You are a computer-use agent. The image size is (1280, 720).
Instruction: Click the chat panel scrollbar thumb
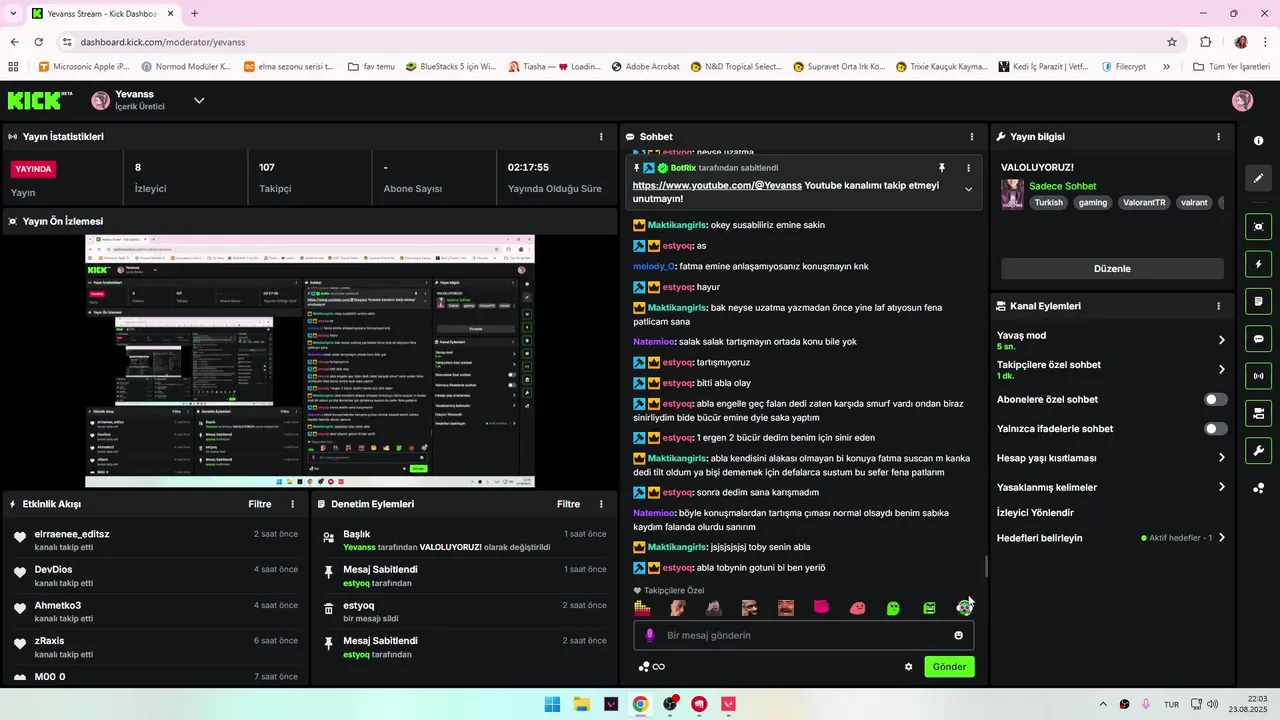987,567
